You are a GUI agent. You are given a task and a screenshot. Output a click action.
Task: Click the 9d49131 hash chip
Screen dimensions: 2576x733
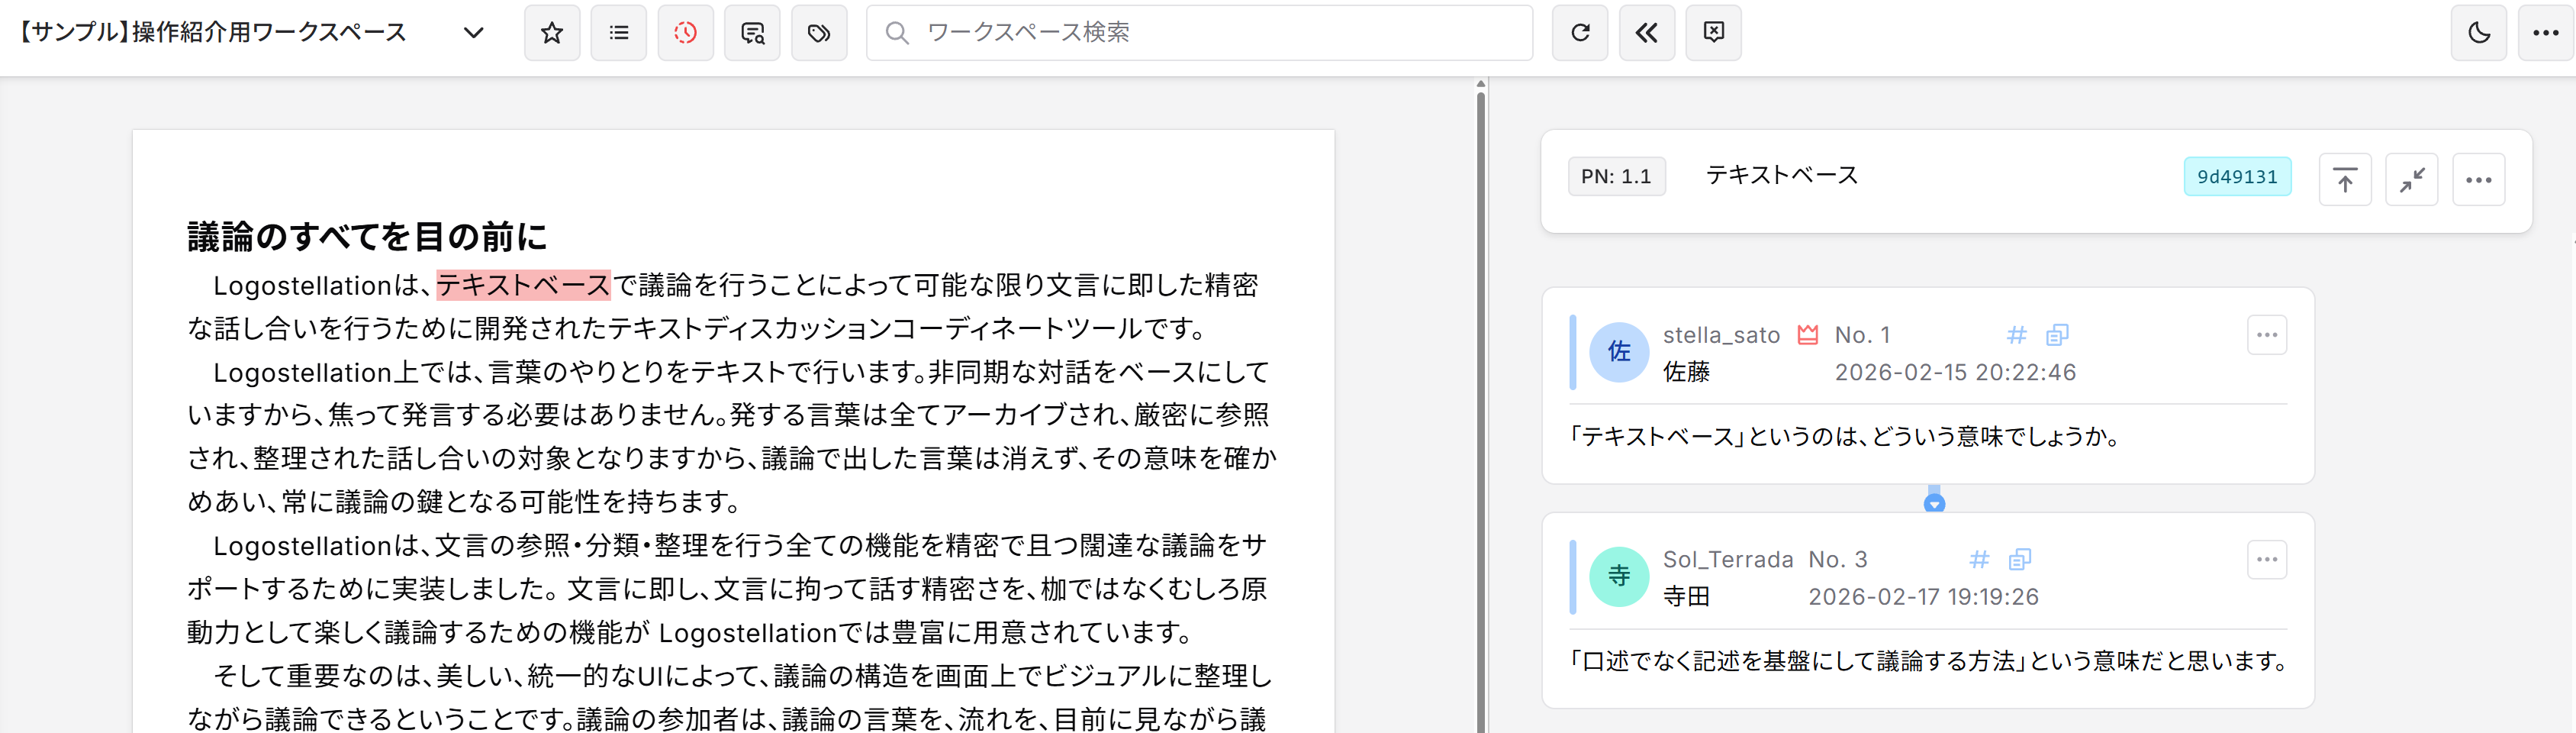[x=2238, y=176]
